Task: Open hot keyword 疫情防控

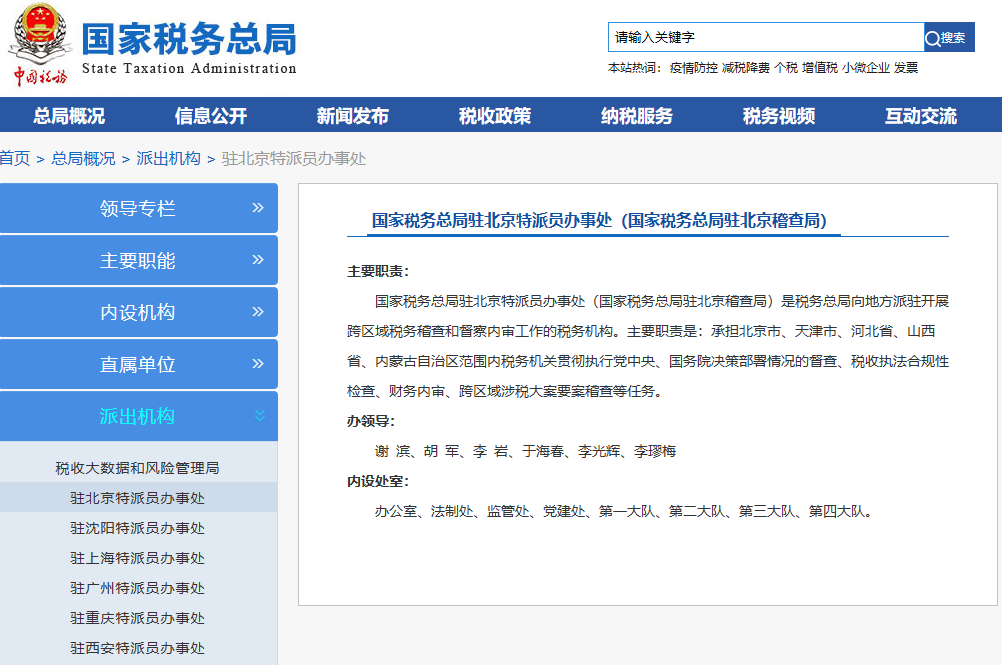Action: (x=693, y=68)
